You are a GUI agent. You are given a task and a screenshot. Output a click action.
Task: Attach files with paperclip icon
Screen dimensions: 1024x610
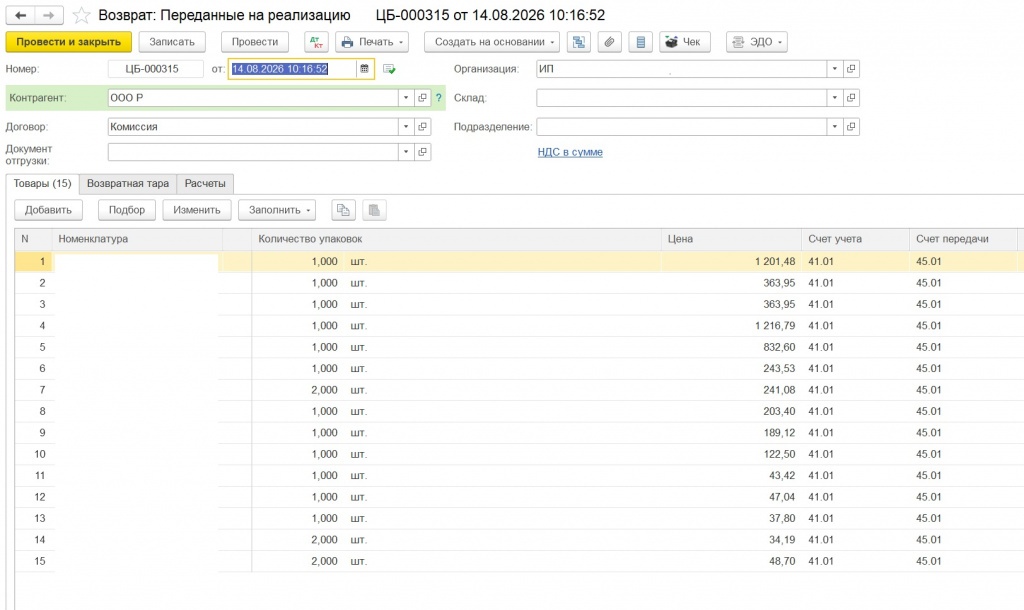[609, 42]
